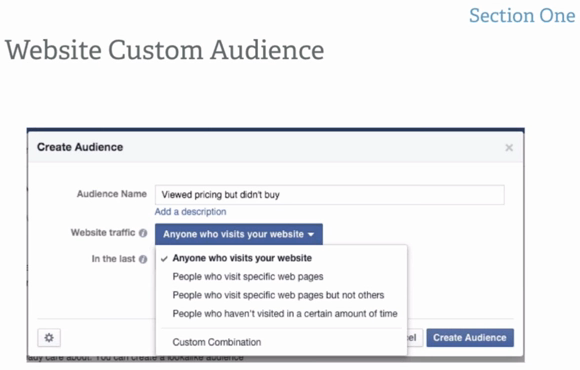The image size is (580, 370).
Task: Click the checkmark beside the selected option
Action: (164, 259)
